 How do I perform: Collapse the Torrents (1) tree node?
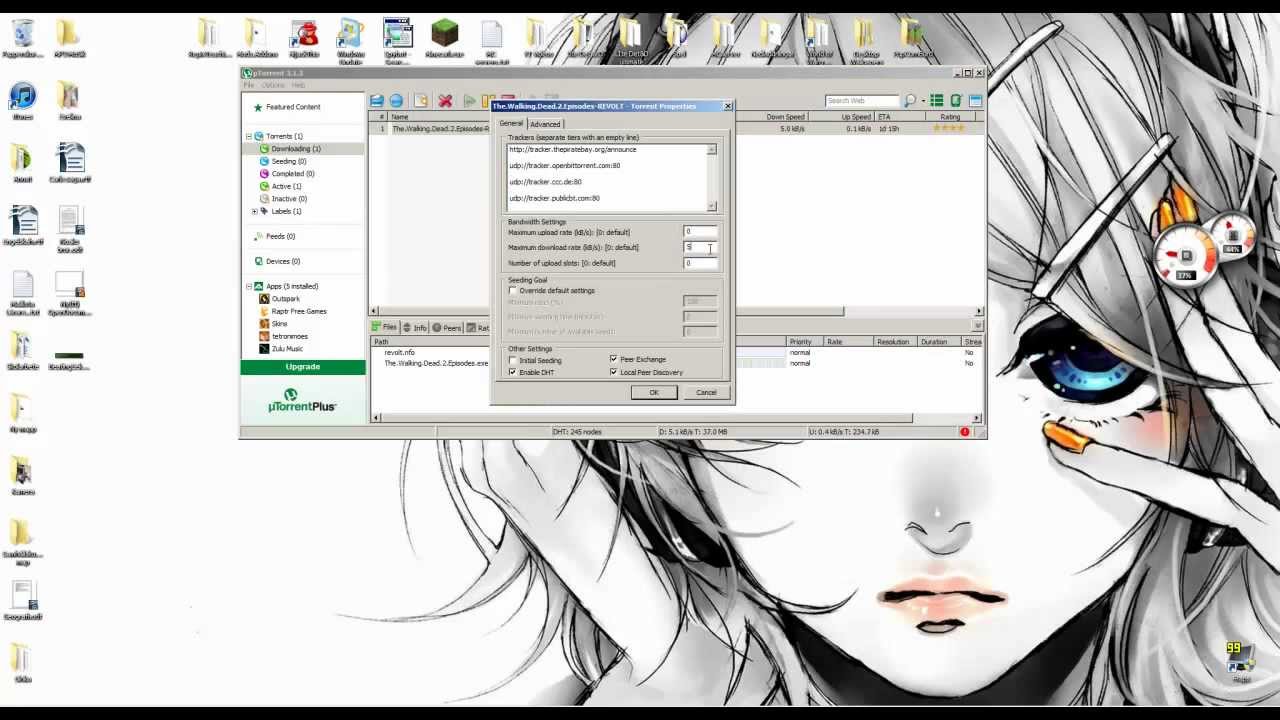pyautogui.click(x=248, y=136)
